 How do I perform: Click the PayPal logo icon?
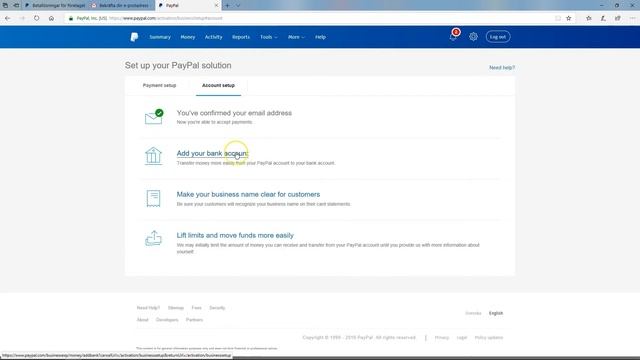pyautogui.click(x=134, y=37)
